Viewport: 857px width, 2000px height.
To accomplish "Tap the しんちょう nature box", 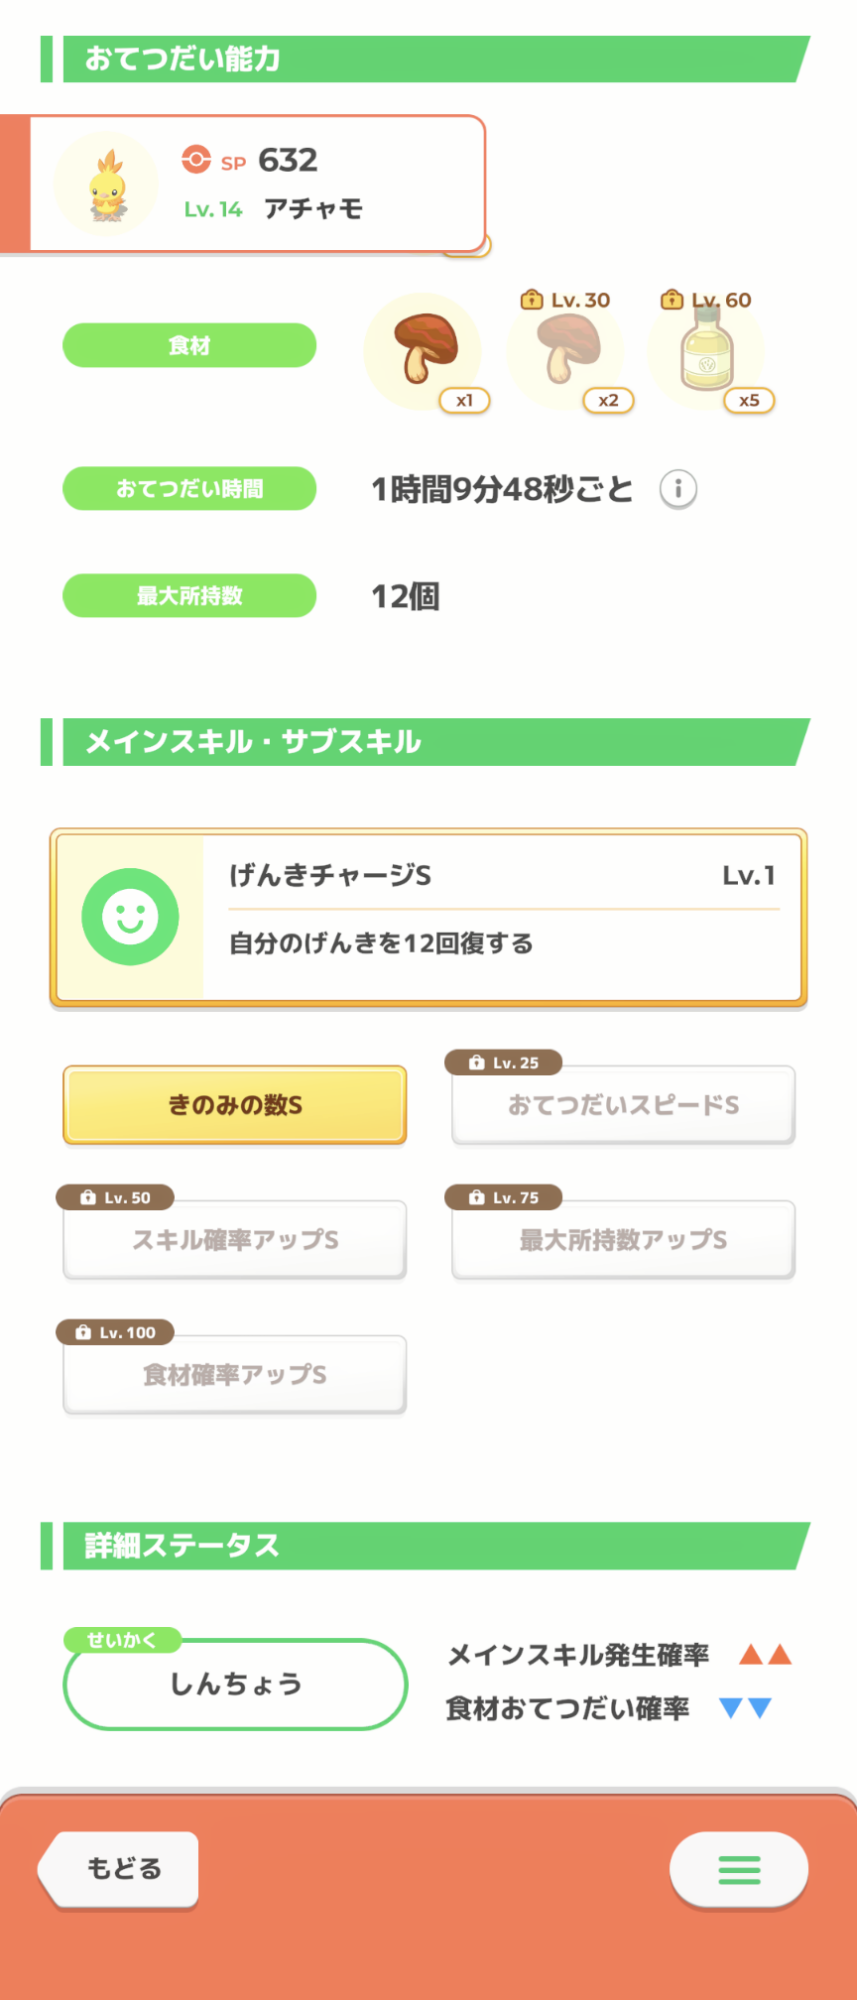I will click(235, 1684).
